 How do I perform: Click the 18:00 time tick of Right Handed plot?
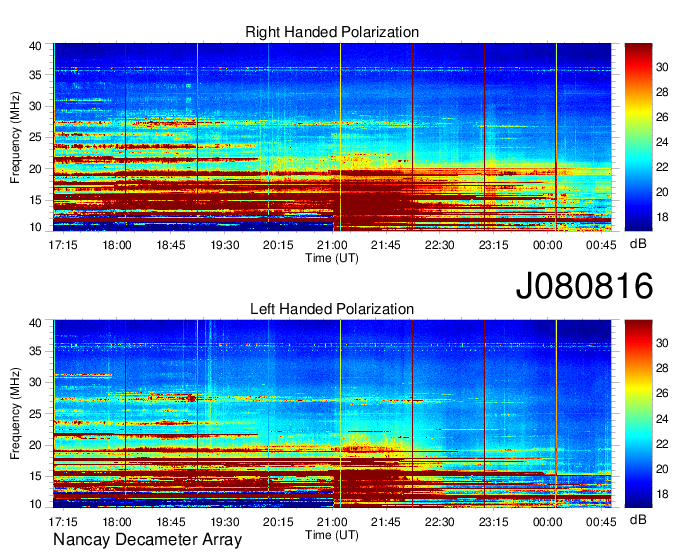tap(117, 245)
